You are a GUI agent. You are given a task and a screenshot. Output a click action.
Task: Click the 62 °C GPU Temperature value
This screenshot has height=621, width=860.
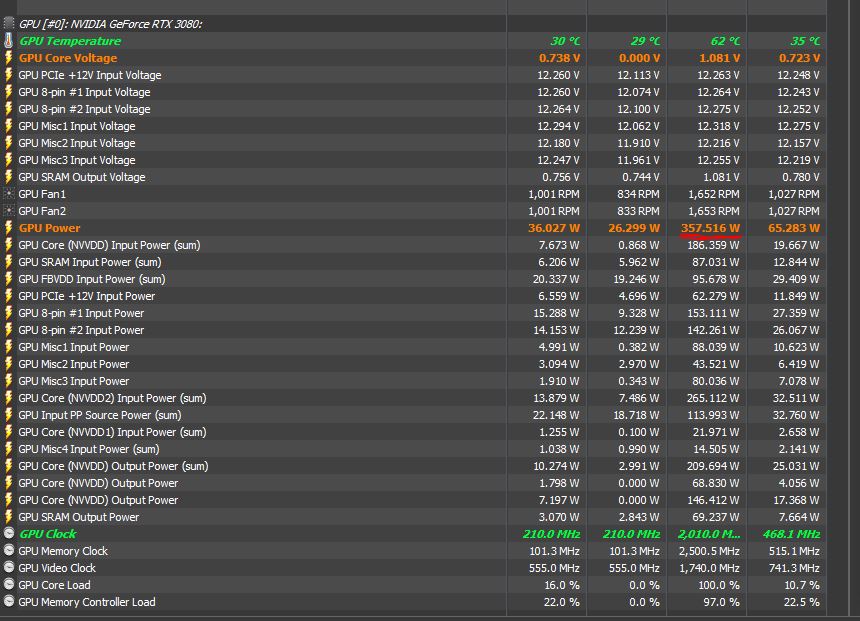pyautogui.click(x=725, y=41)
